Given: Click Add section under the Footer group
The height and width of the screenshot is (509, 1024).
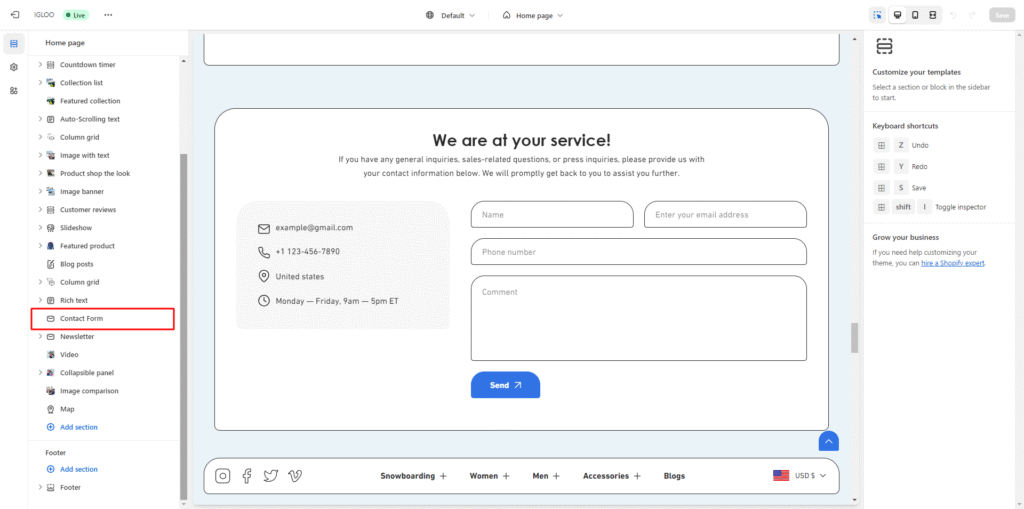Looking at the screenshot, I should click(78, 469).
